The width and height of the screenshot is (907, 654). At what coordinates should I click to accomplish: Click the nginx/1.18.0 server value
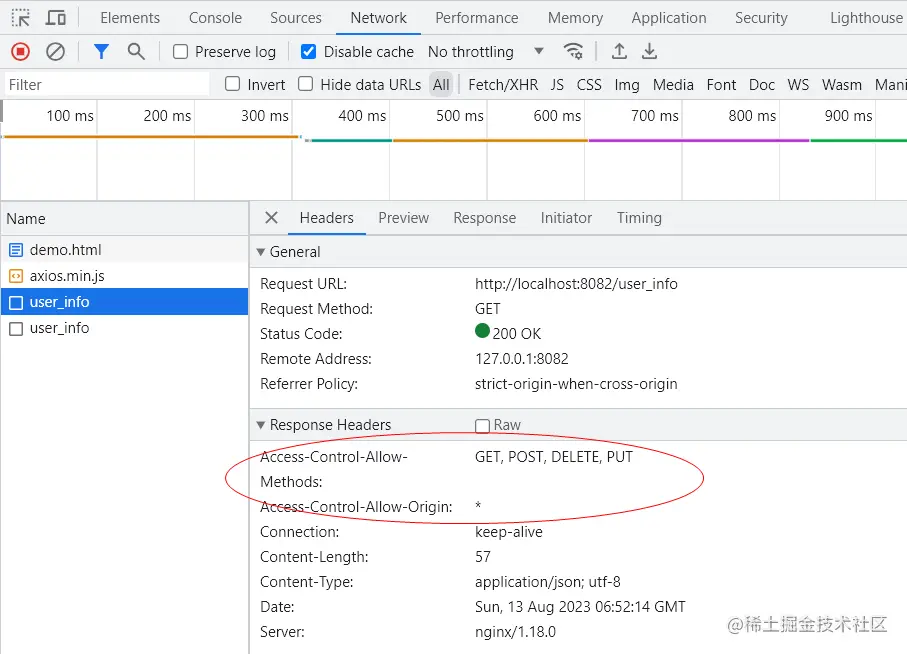(515, 632)
